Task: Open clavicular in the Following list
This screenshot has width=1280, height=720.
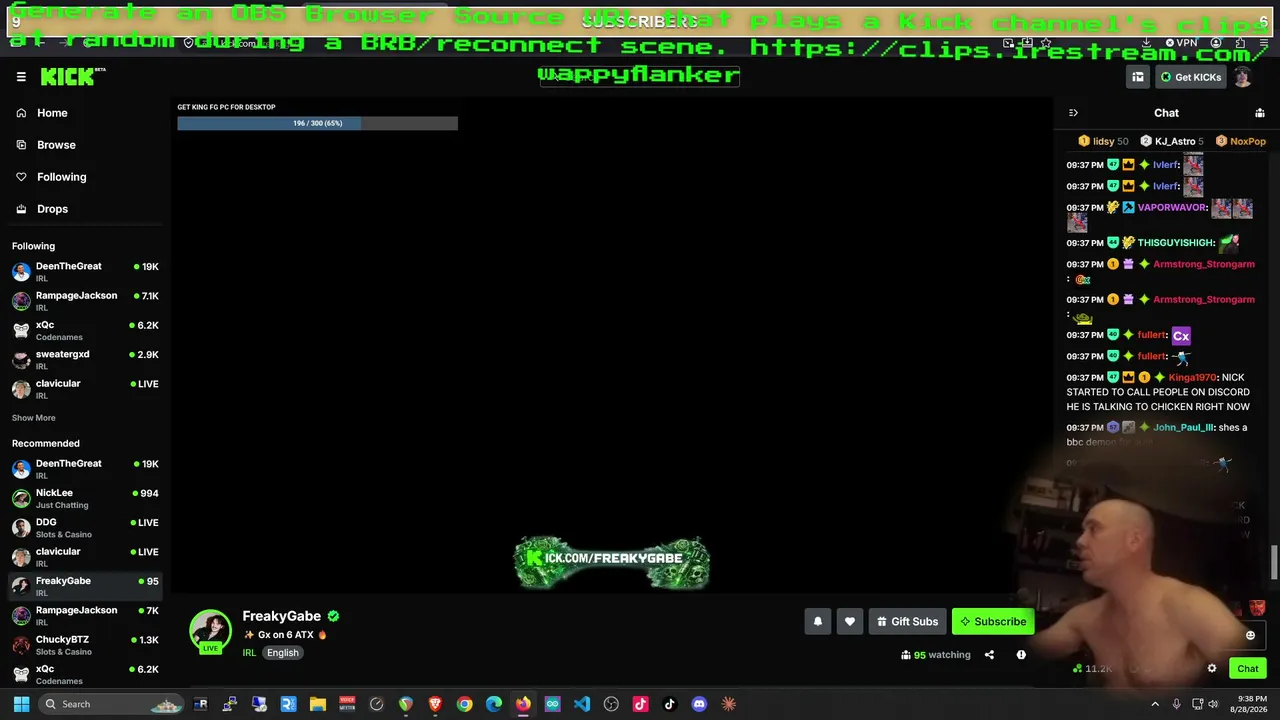Action: click(x=86, y=389)
